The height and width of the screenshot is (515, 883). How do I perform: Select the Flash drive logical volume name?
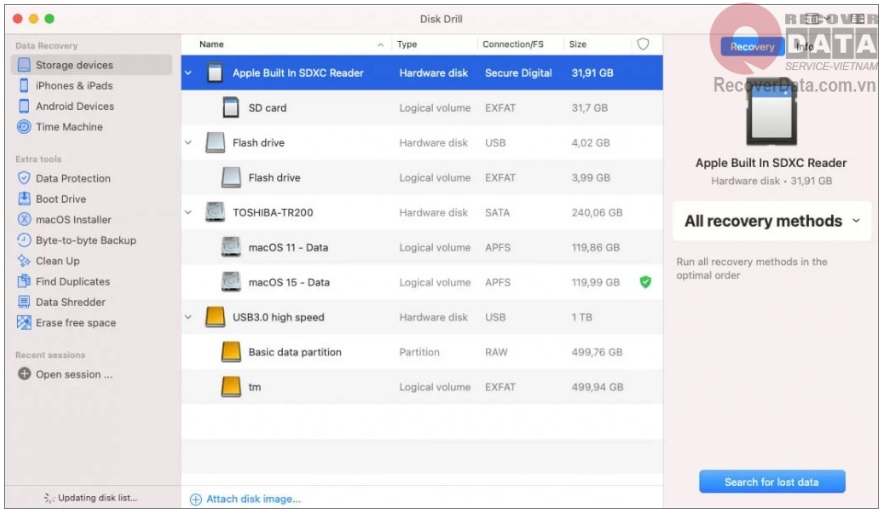pos(274,177)
